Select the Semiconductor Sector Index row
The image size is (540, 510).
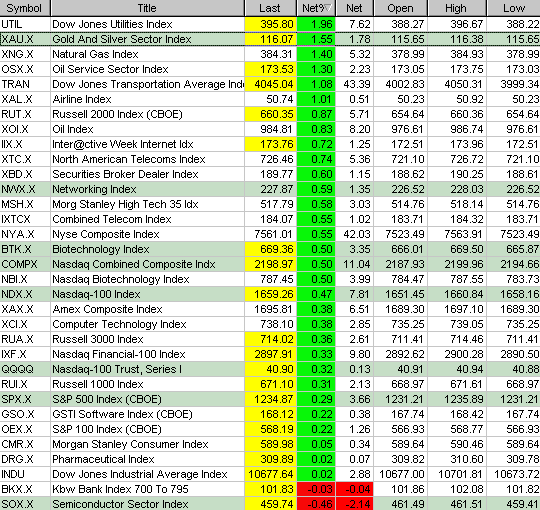pyautogui.click(x=270, y=504)
